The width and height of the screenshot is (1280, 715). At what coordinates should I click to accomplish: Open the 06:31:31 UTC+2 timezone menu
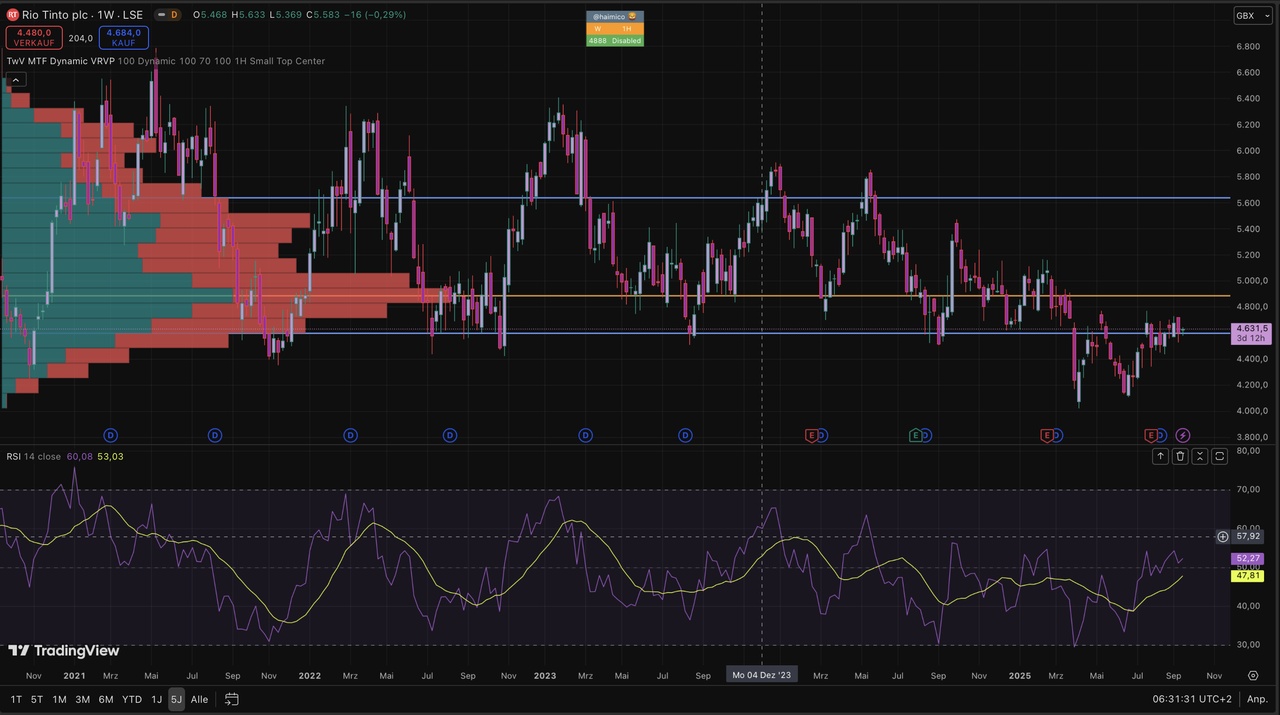pos(1192,699)
